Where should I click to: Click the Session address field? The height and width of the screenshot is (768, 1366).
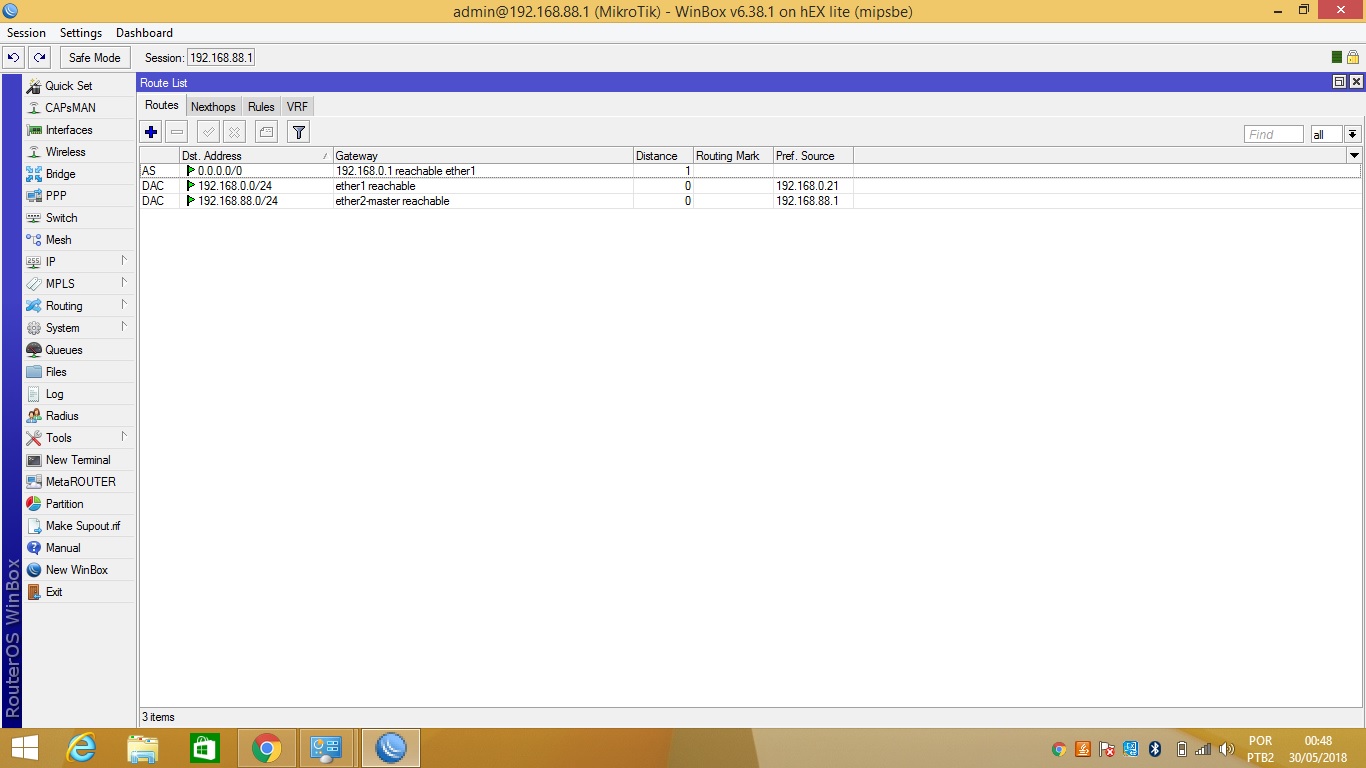[221, 58]
